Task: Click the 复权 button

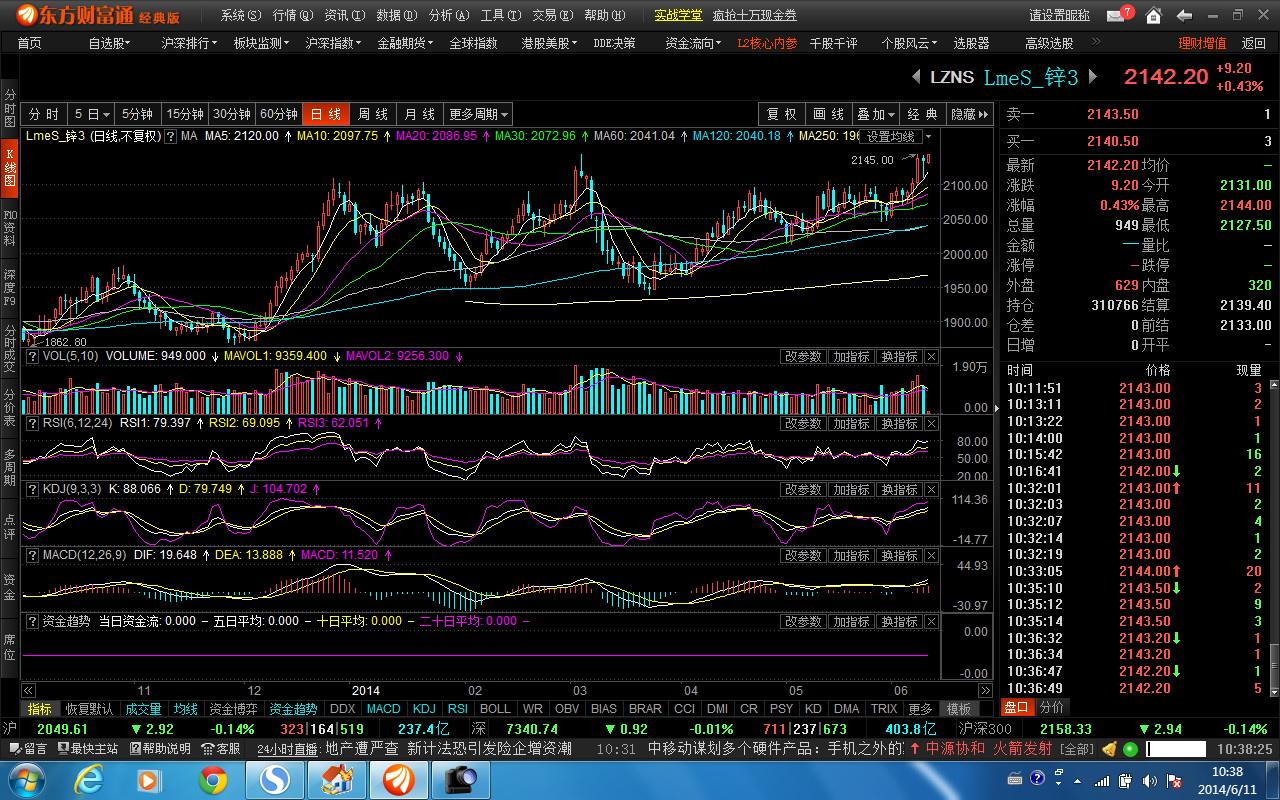Action: 782,114
